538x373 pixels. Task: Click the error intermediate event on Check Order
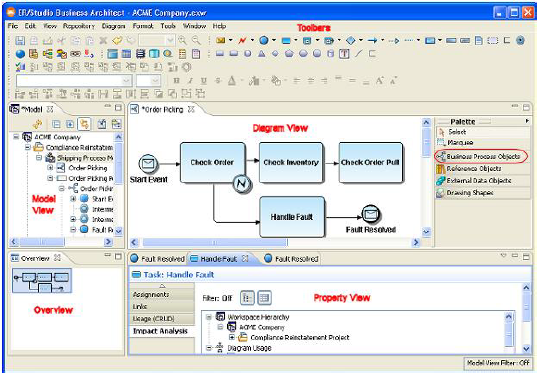pos(242,184)
